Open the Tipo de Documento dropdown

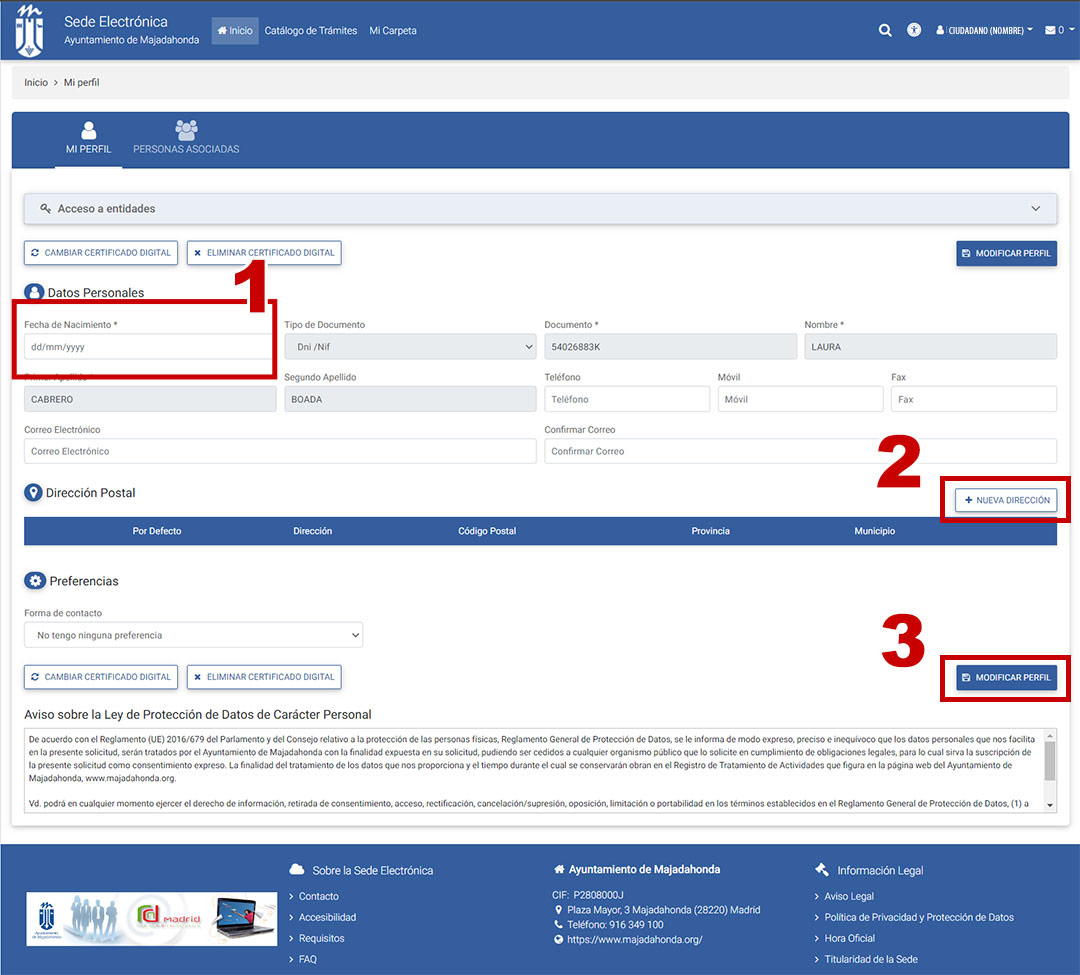coord(410,347)
